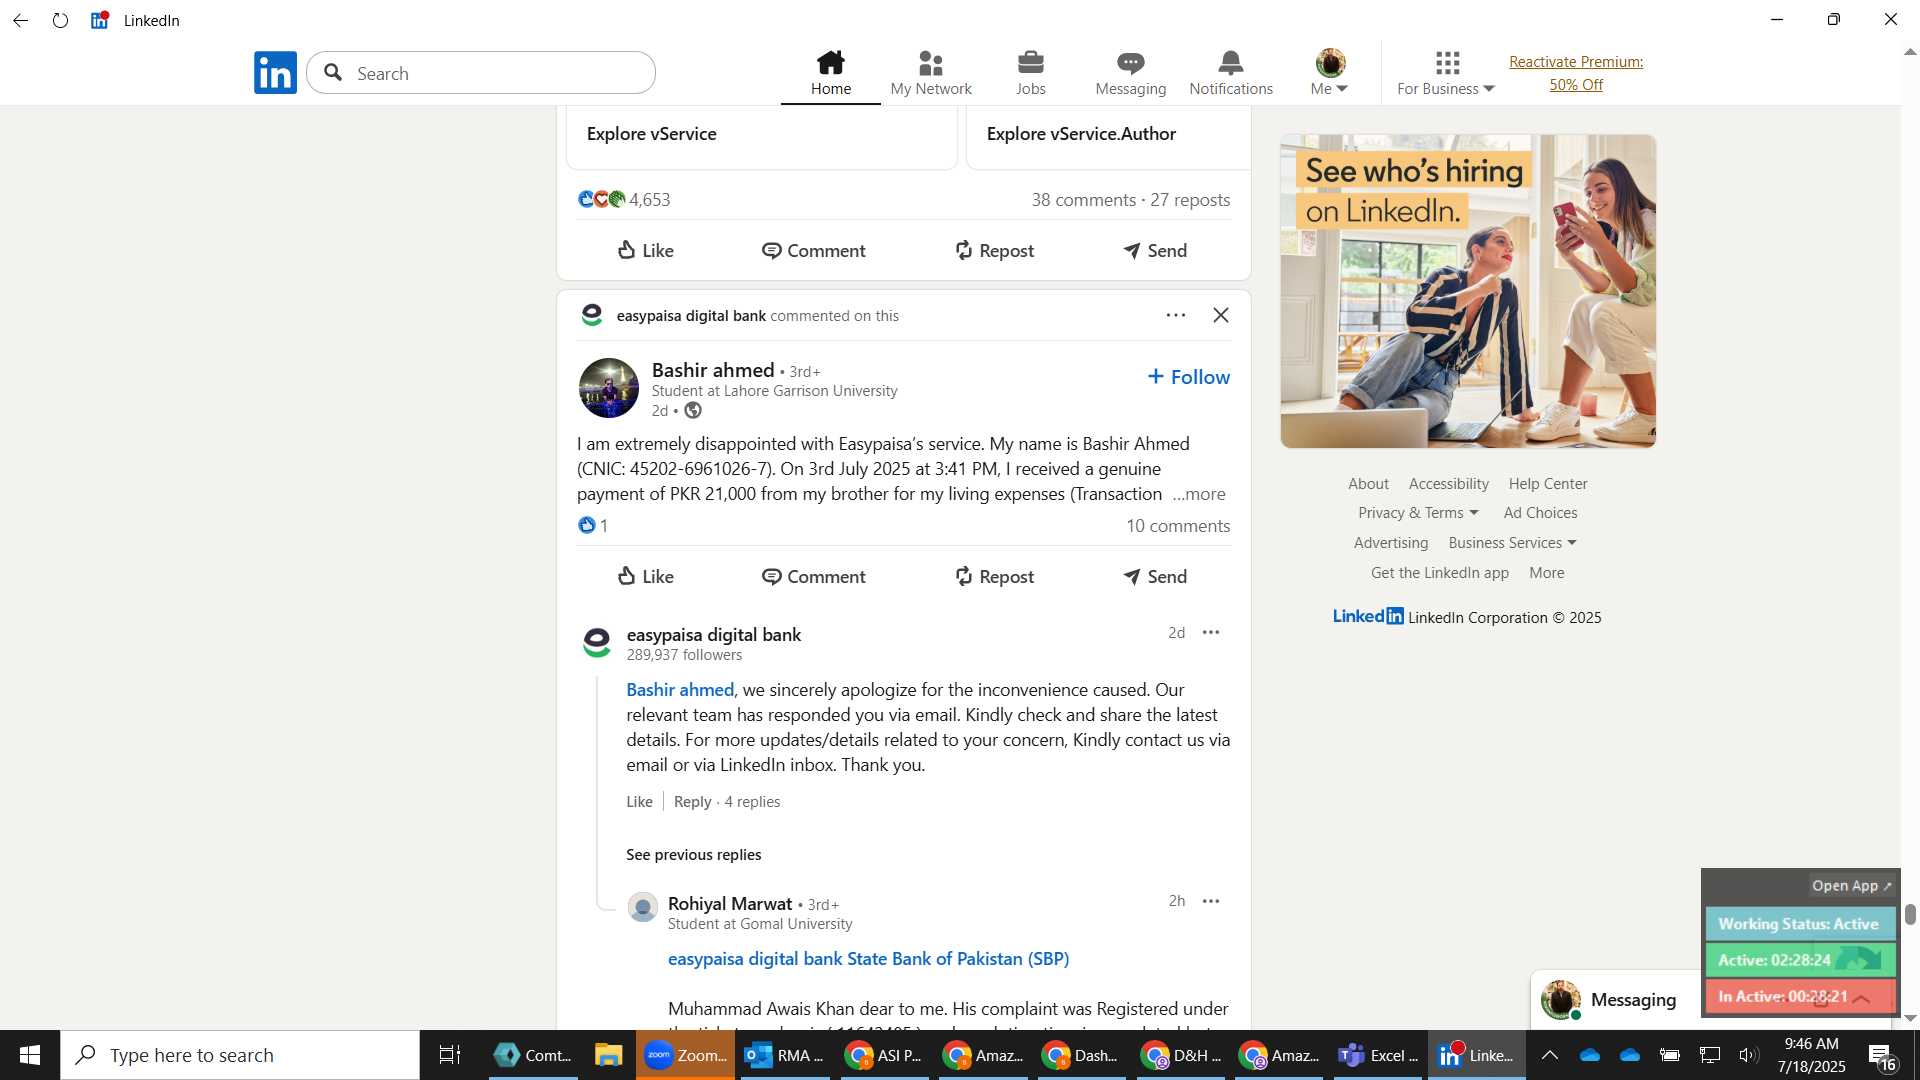
Task: Like the vService post
Action: (x=646, y=250)
